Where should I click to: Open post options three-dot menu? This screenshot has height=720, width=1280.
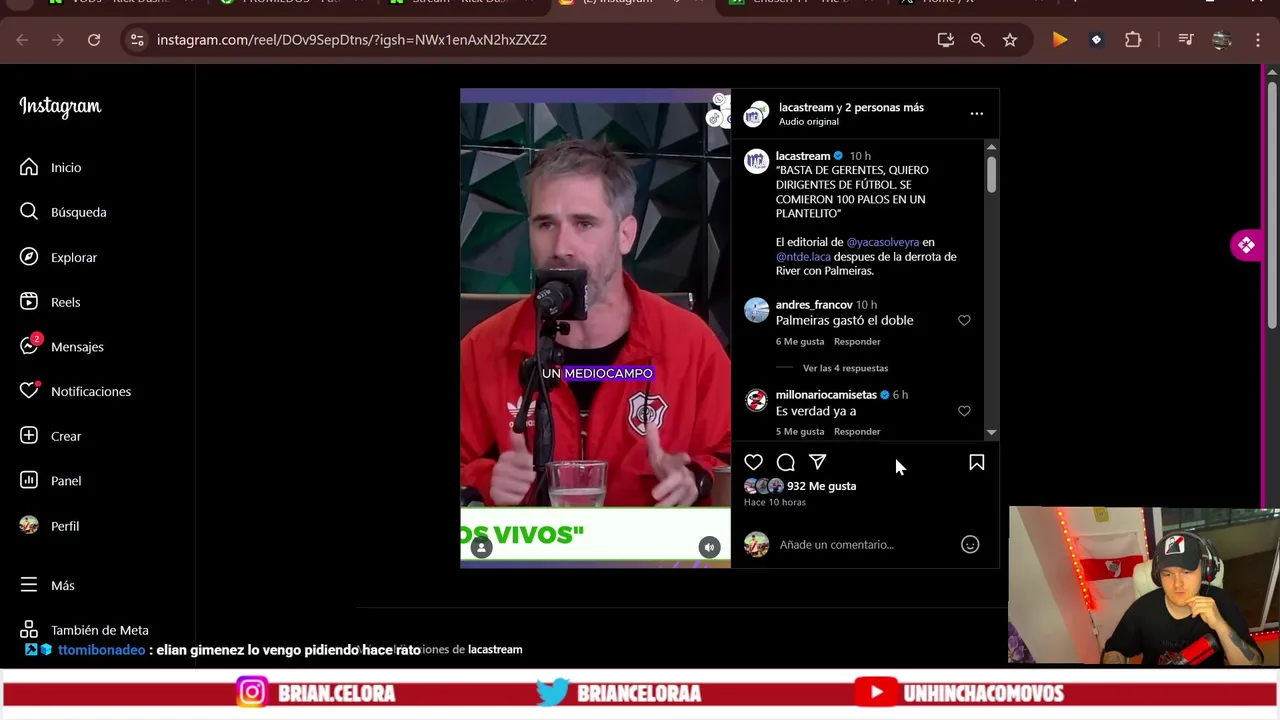point(977,114)
